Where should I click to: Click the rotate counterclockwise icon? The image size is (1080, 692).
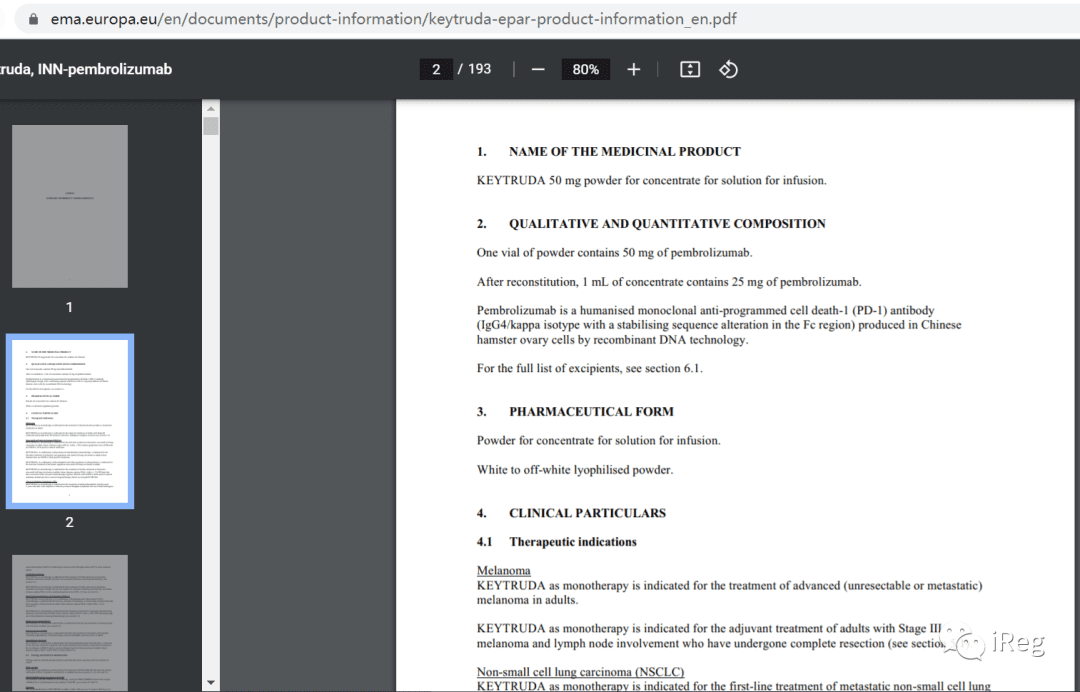coord(729,70)
